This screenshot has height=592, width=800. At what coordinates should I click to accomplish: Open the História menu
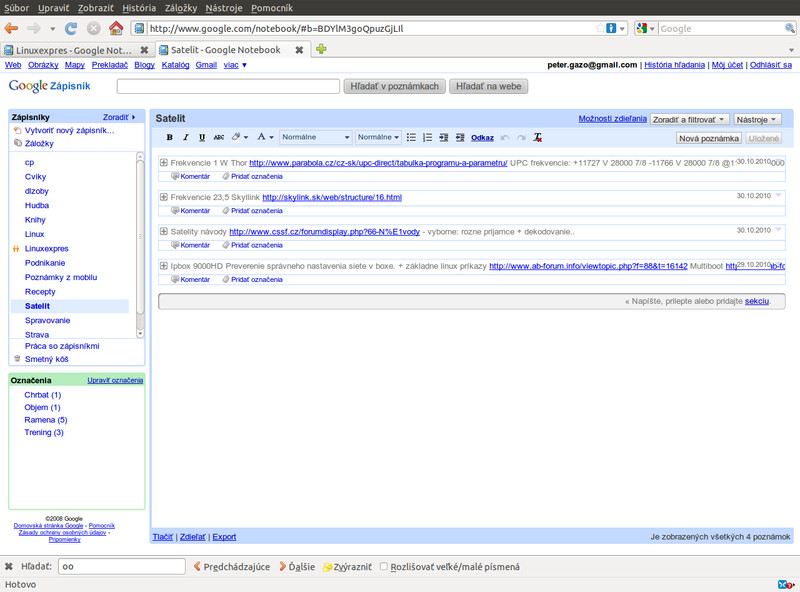[139, 8]
